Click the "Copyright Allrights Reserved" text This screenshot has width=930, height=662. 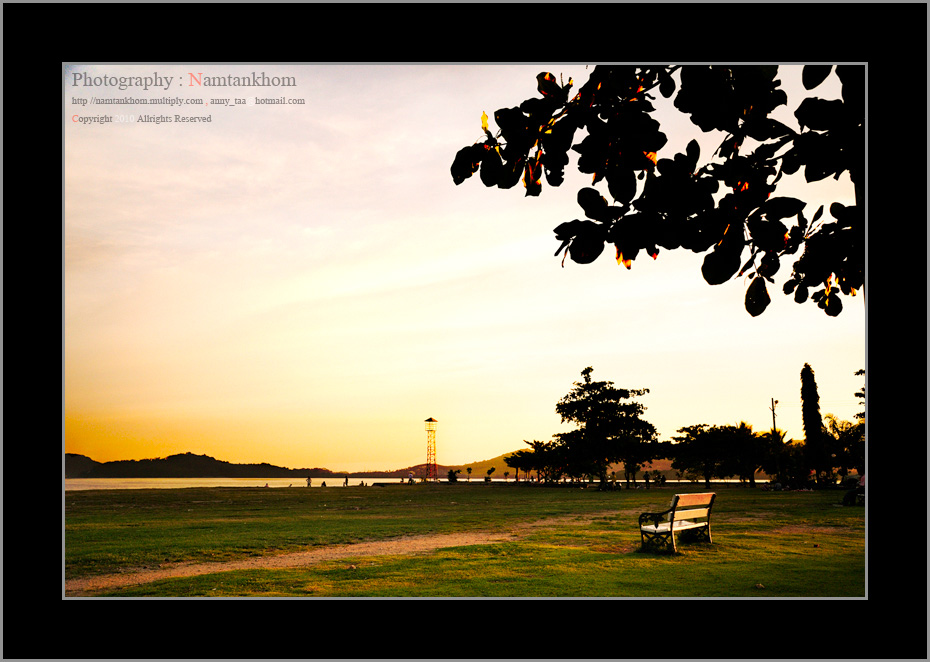click(141, 119)
